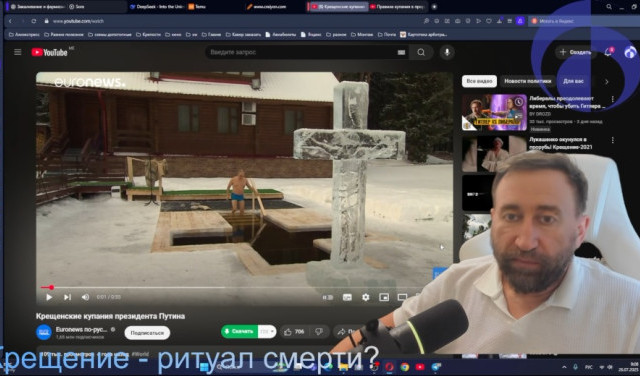Reload the current page
This screenshot has width=640, height=376.
click(34, 21)
